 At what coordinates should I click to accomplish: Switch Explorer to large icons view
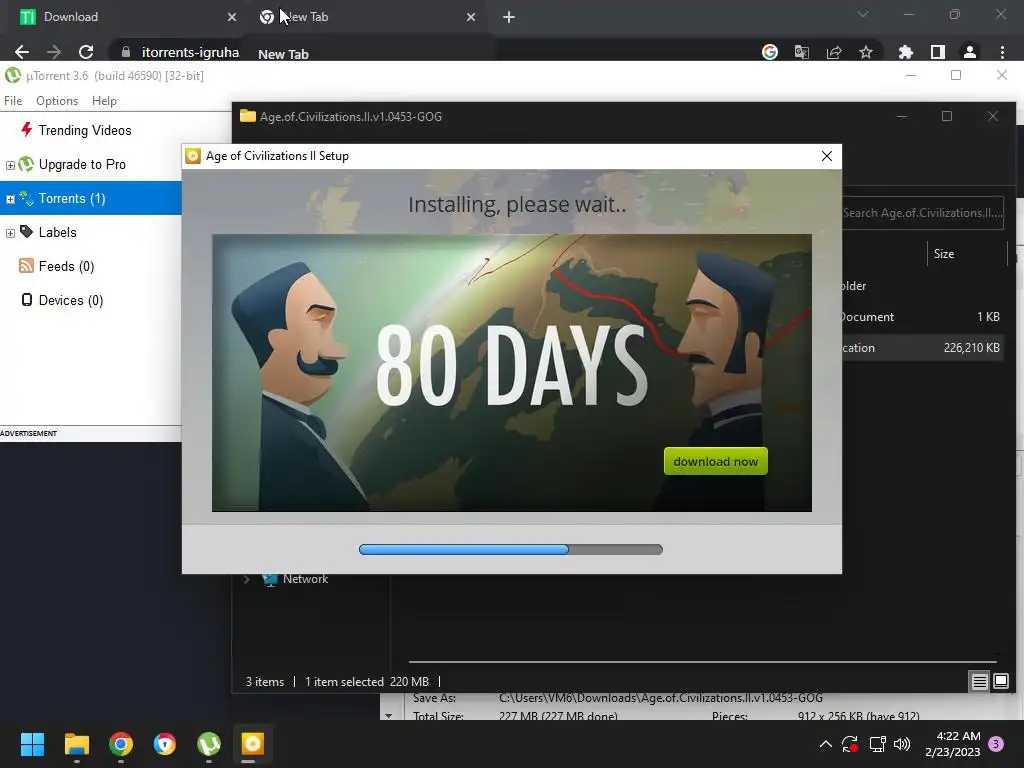click(x=1001, y=682)
